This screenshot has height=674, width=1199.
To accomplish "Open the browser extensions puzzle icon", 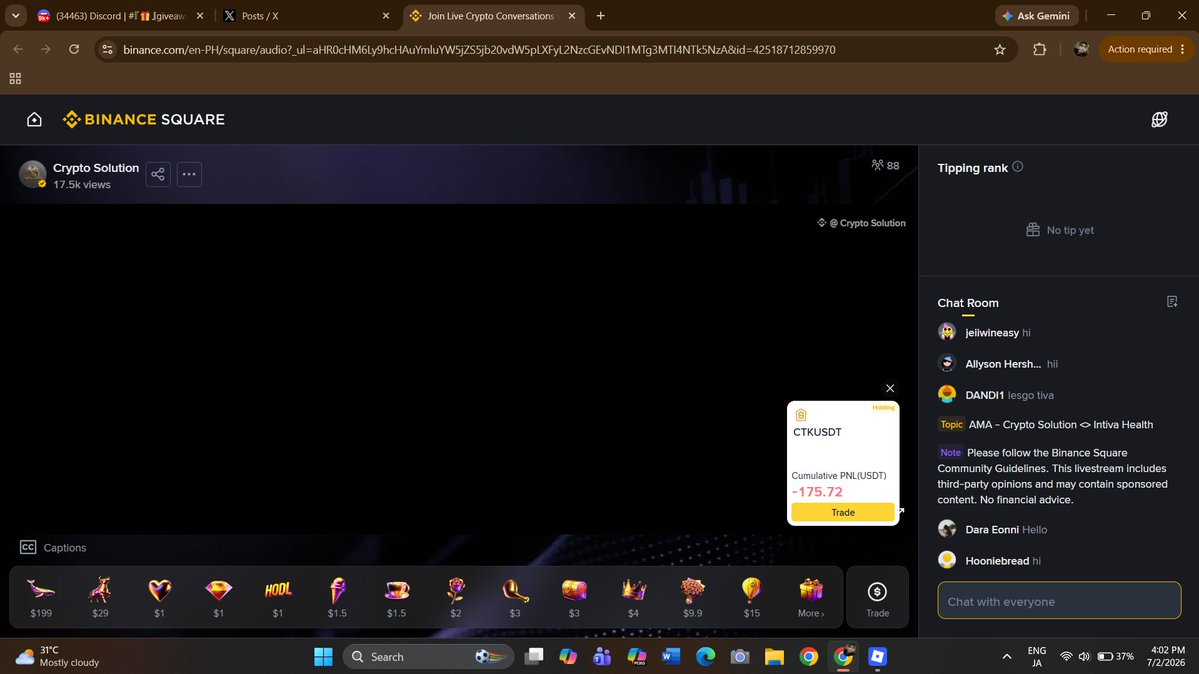I will [x=1039, y=49].
